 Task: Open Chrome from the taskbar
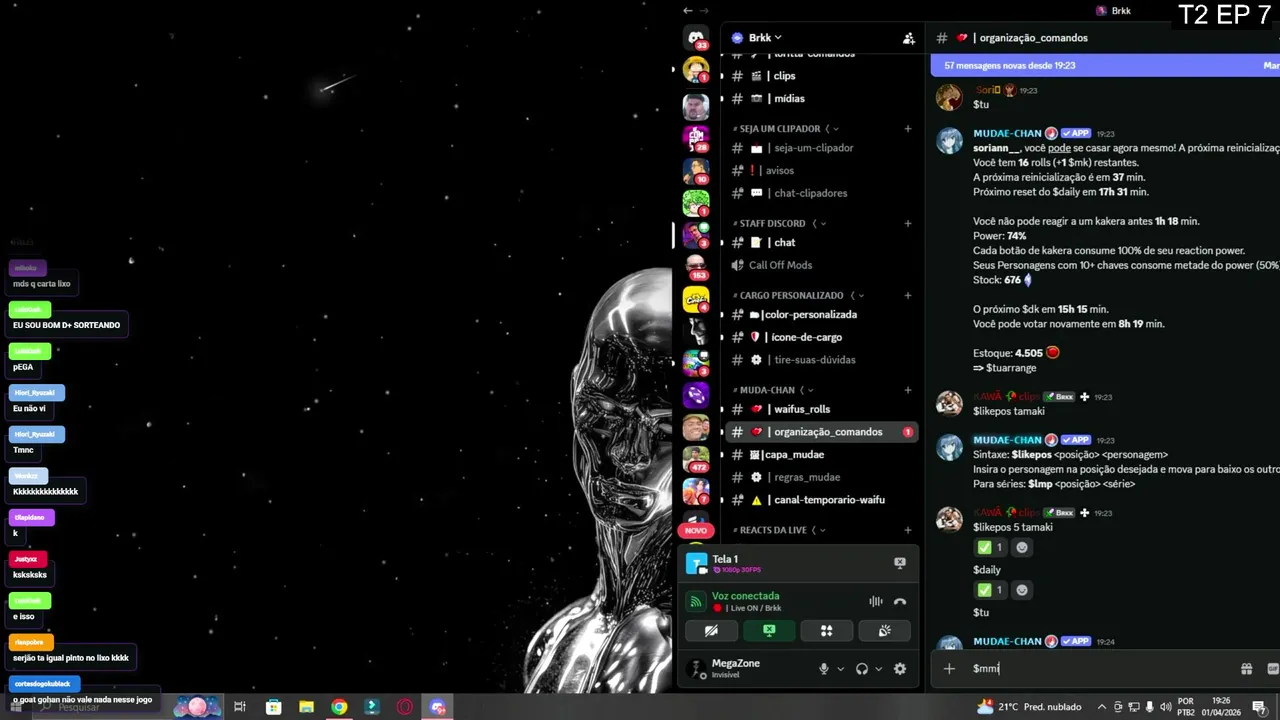coord(339,707)
